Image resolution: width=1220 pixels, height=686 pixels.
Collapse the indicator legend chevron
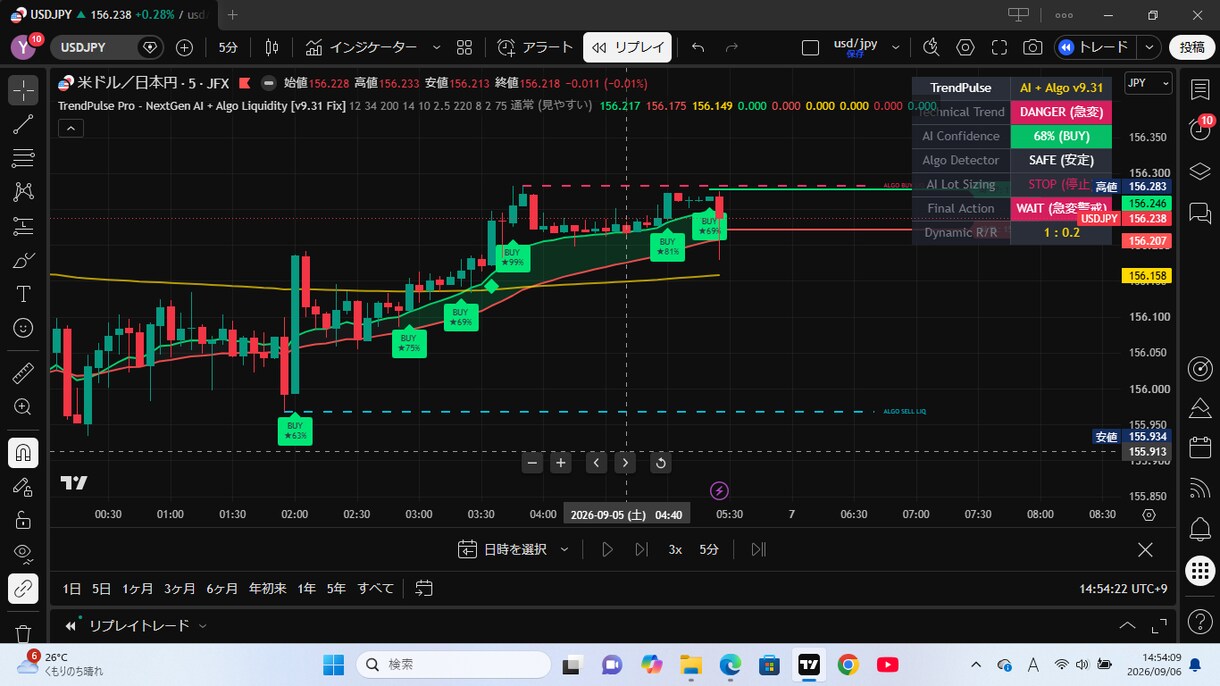(70, 127)
